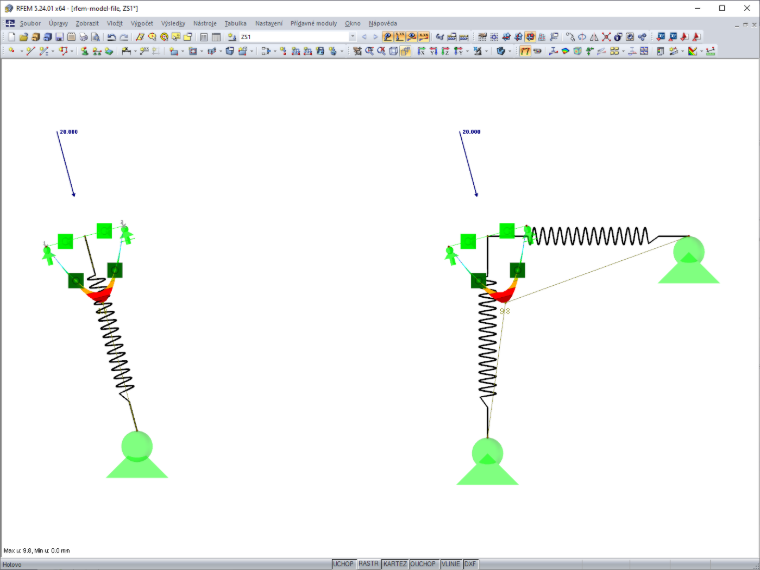Open the ZS1 load case dropdown arrow
This screenshot has width=760, height=570.
(352, 37)
